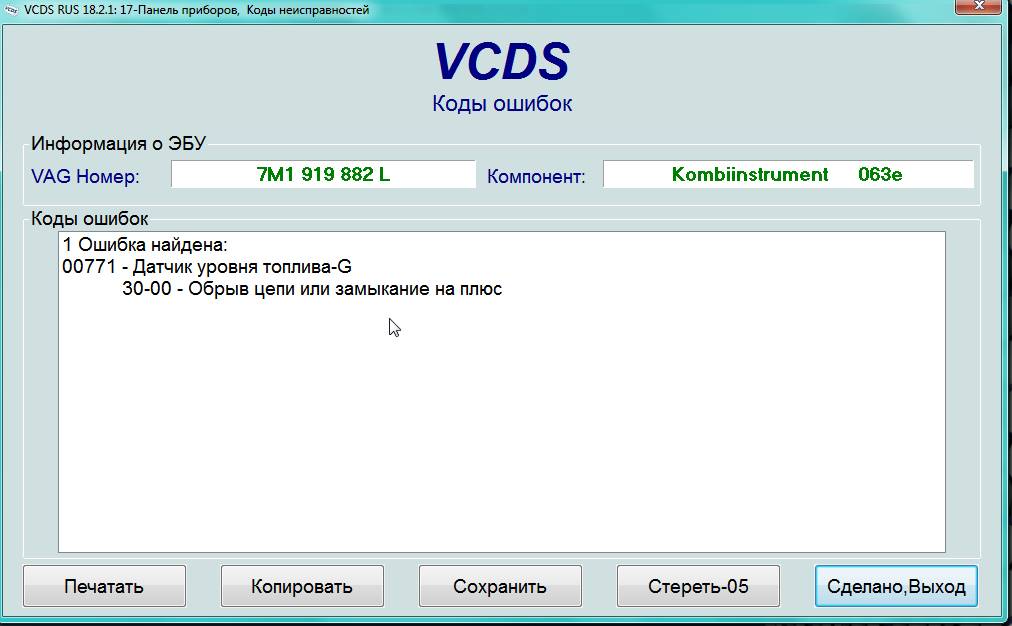
Task: Clear fault codes with Стереть-05
Action: [698, 587]
